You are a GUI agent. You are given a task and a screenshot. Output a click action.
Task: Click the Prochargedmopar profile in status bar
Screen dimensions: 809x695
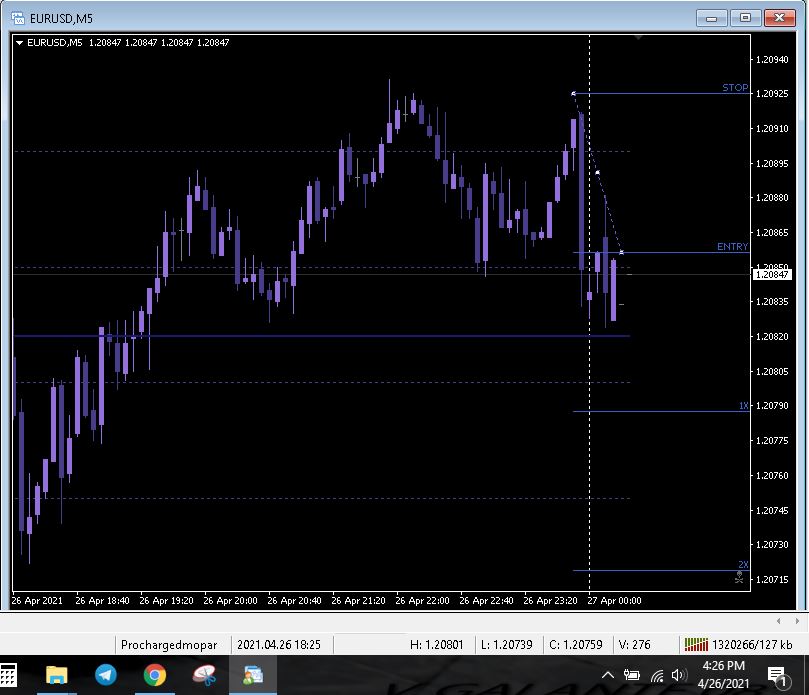click(x=169, y=645)
